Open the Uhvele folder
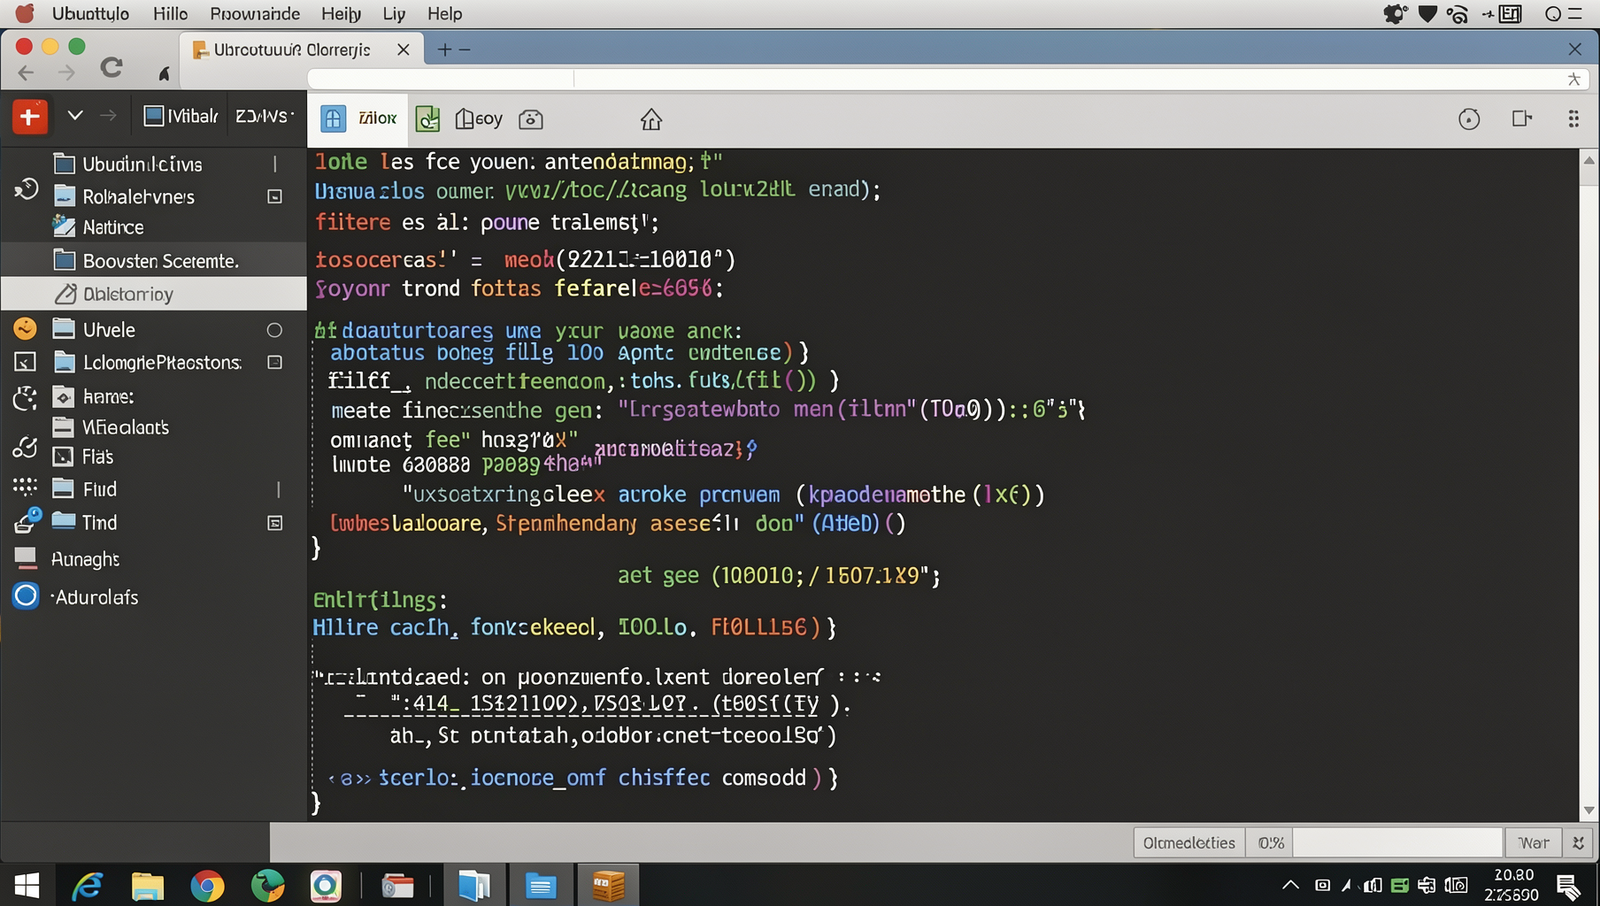 (94, 329)
